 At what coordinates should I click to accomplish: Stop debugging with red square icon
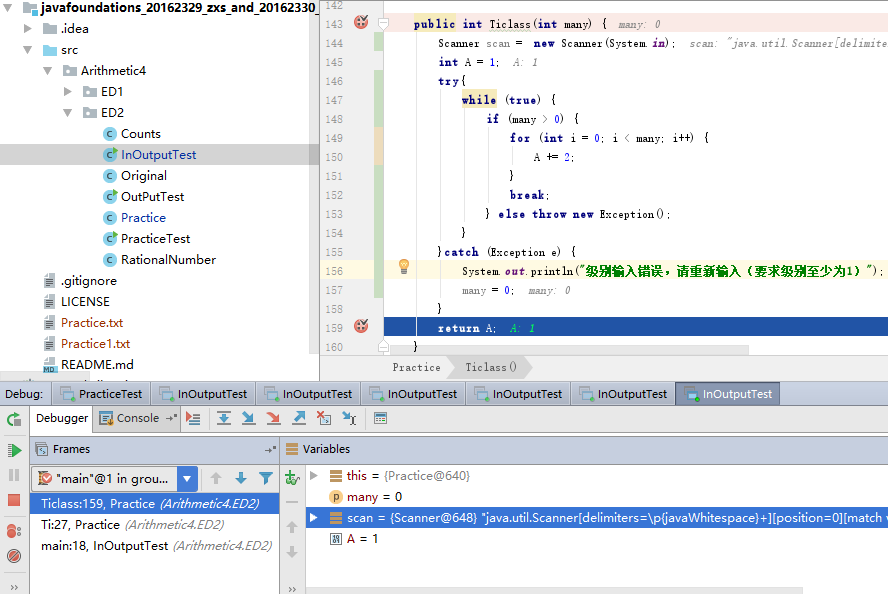click(x=14, y=500)
